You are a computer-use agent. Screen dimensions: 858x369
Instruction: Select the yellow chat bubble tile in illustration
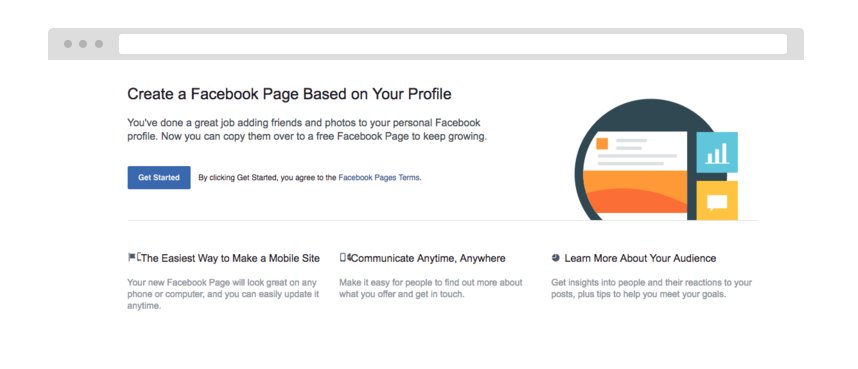pyautogui.click(x=717, y=200)
